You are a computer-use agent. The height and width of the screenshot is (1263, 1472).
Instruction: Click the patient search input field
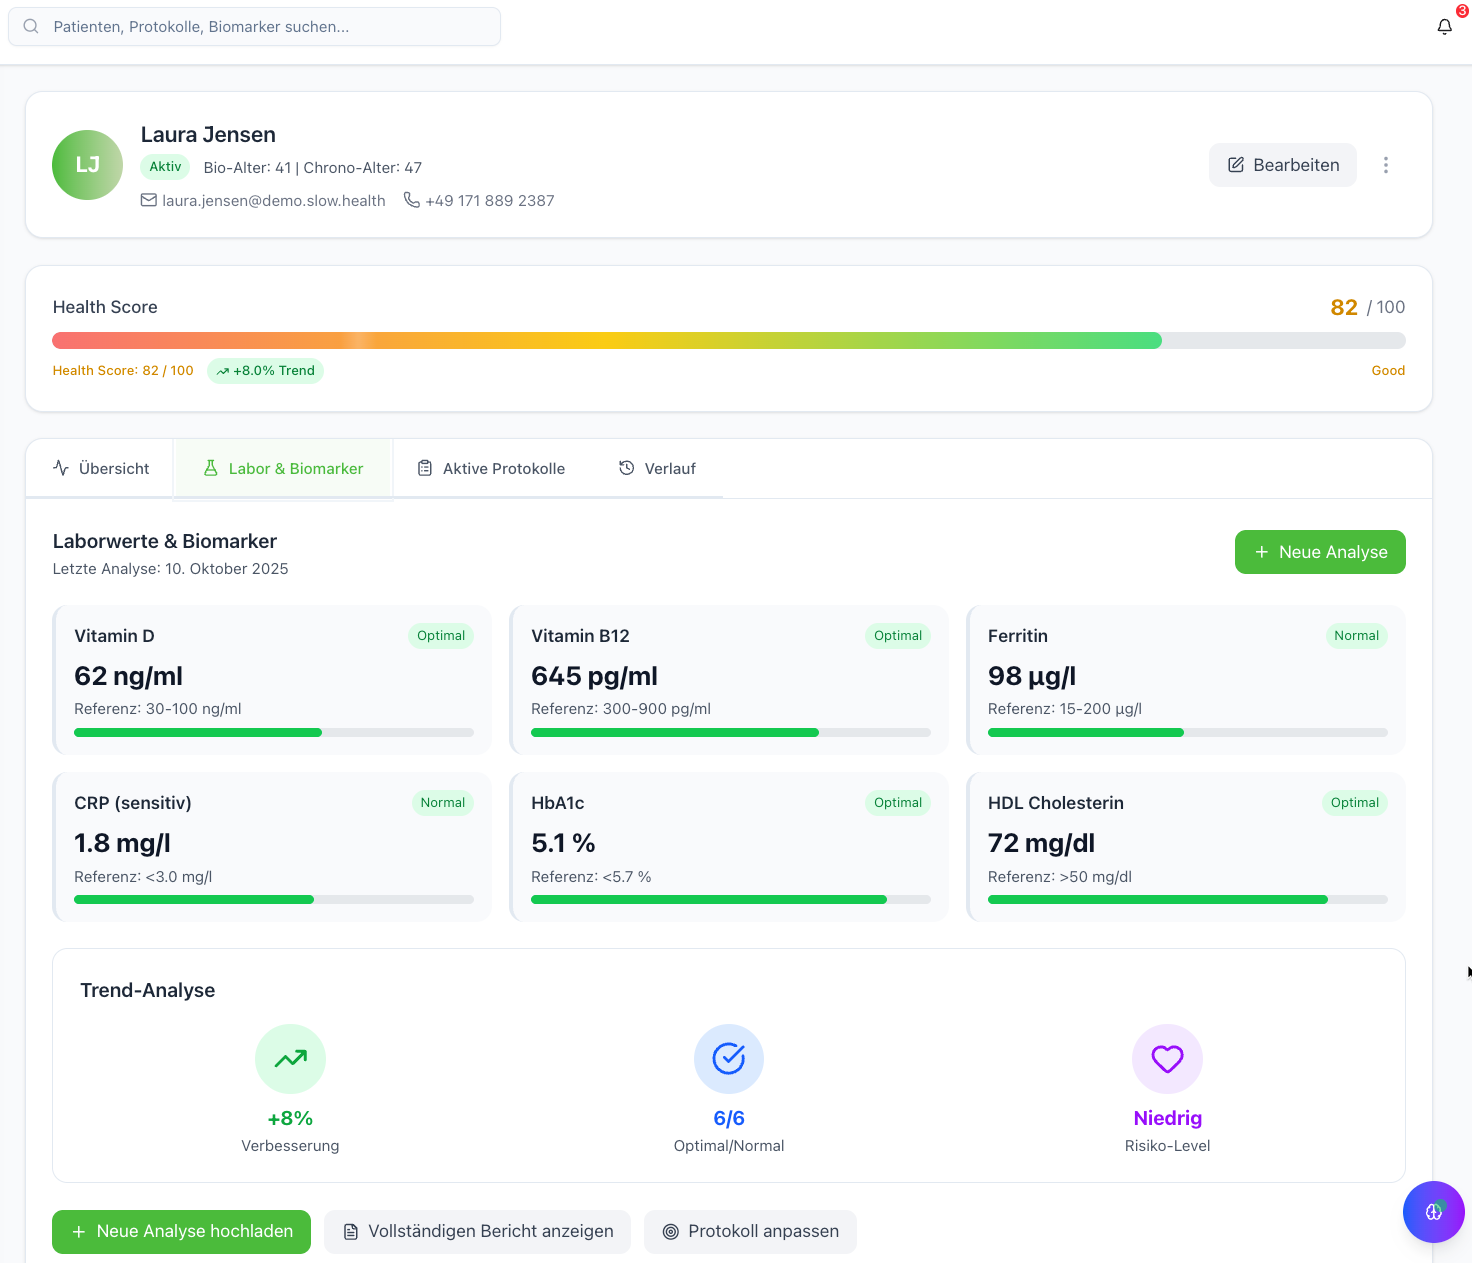tap(254, 26)
